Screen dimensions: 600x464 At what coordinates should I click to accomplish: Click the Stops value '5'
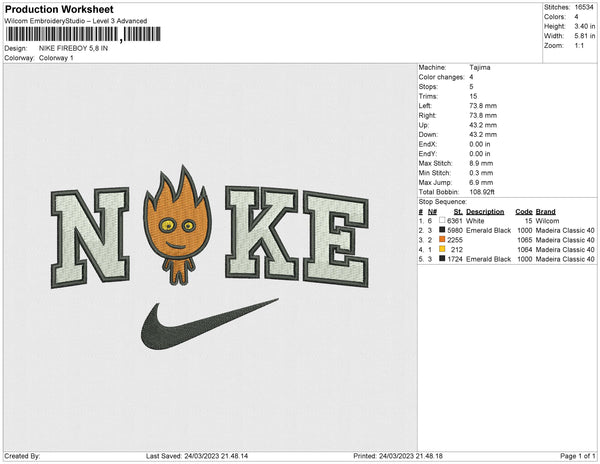pos(471,86)
